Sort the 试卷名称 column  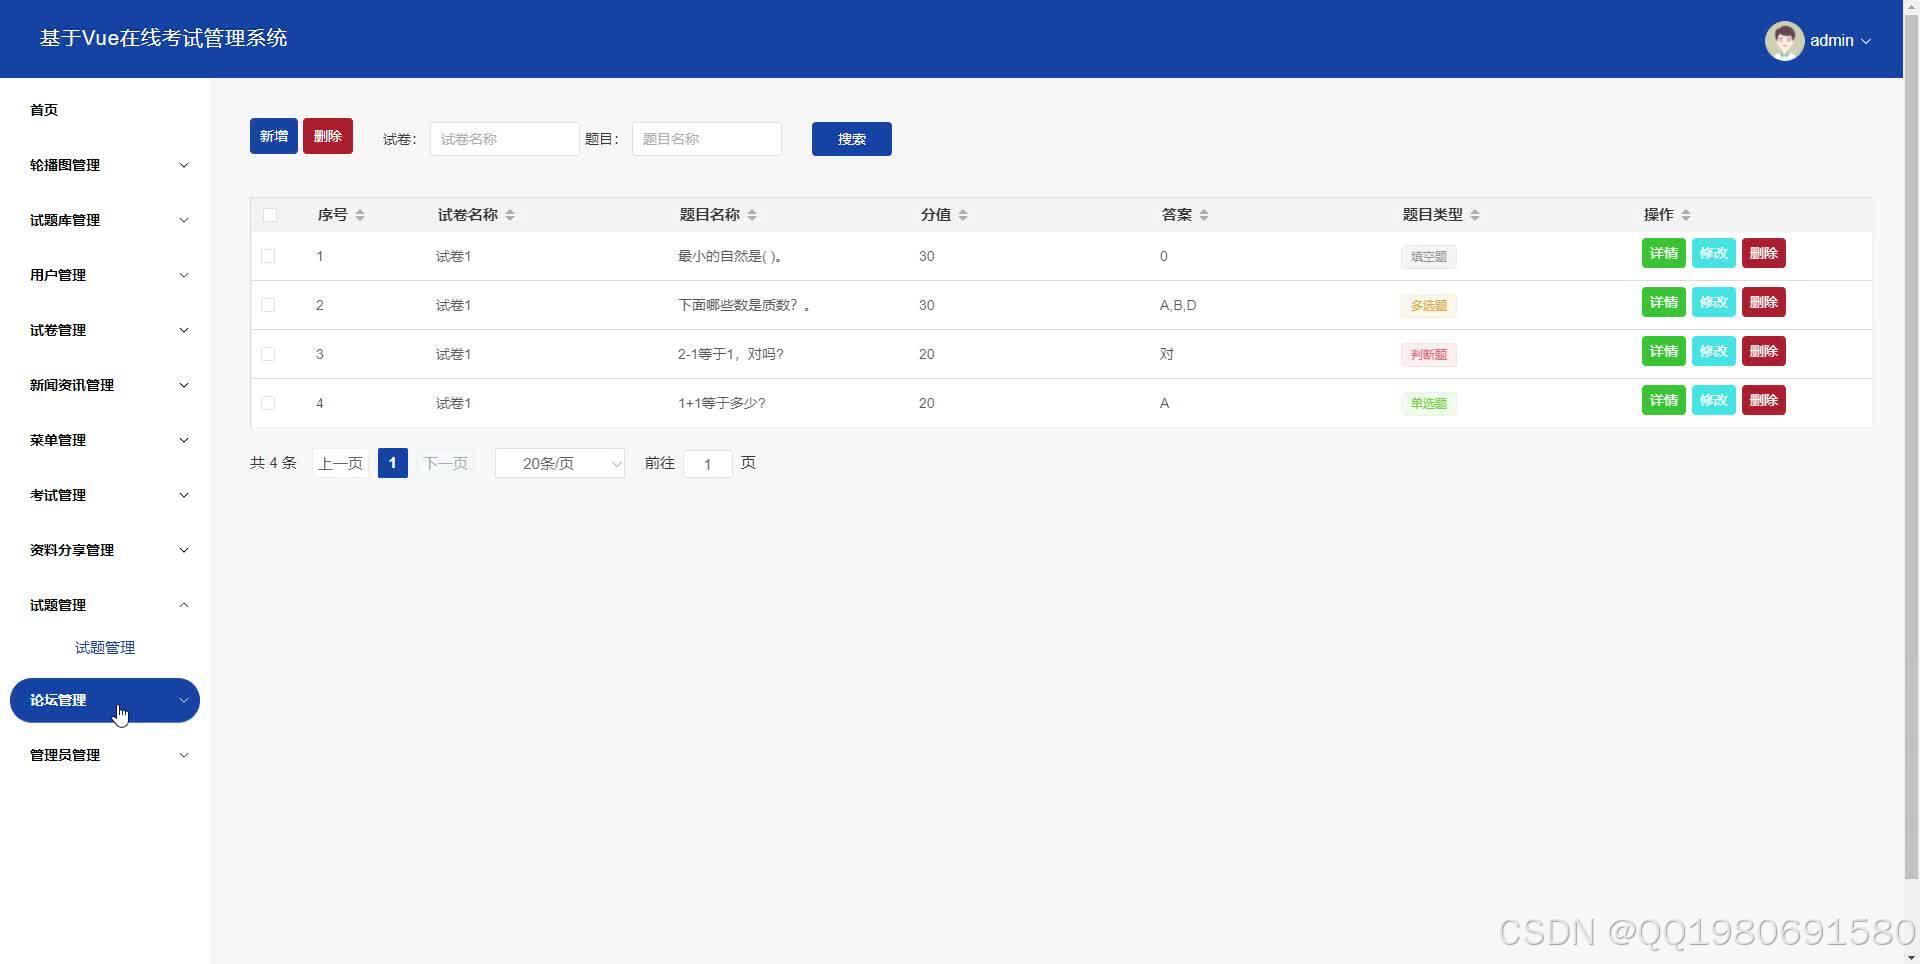510,214
